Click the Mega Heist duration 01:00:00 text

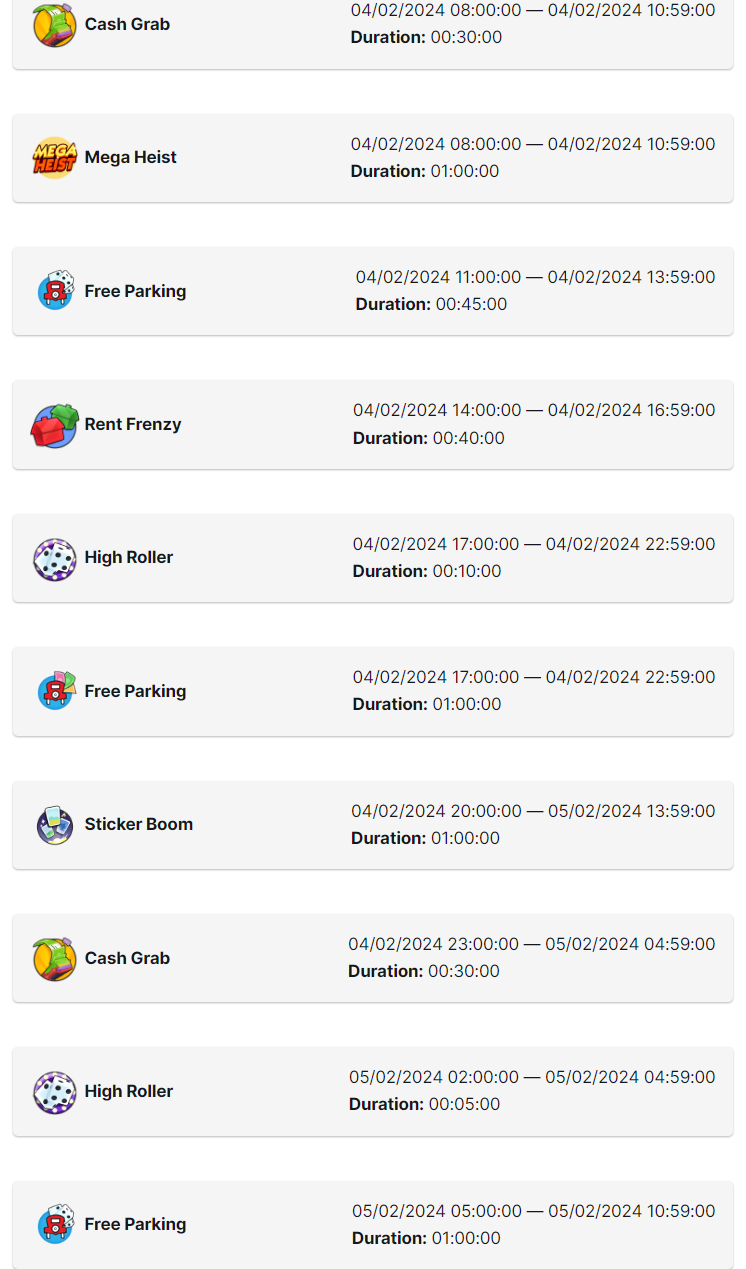tap(465, 171)
